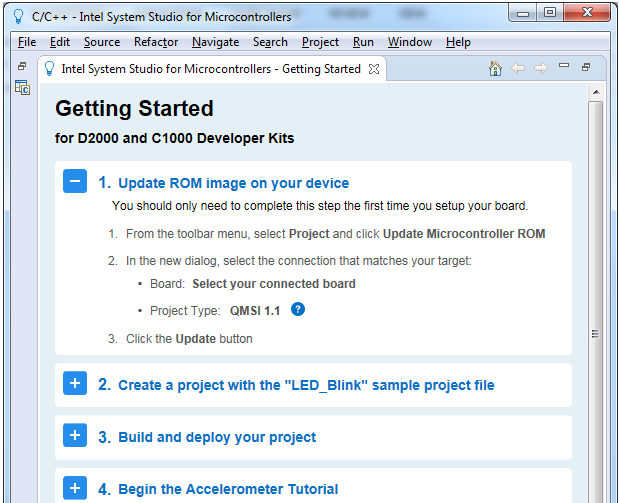
Task: Select the Getting Started tab
Action: [210, 69]
